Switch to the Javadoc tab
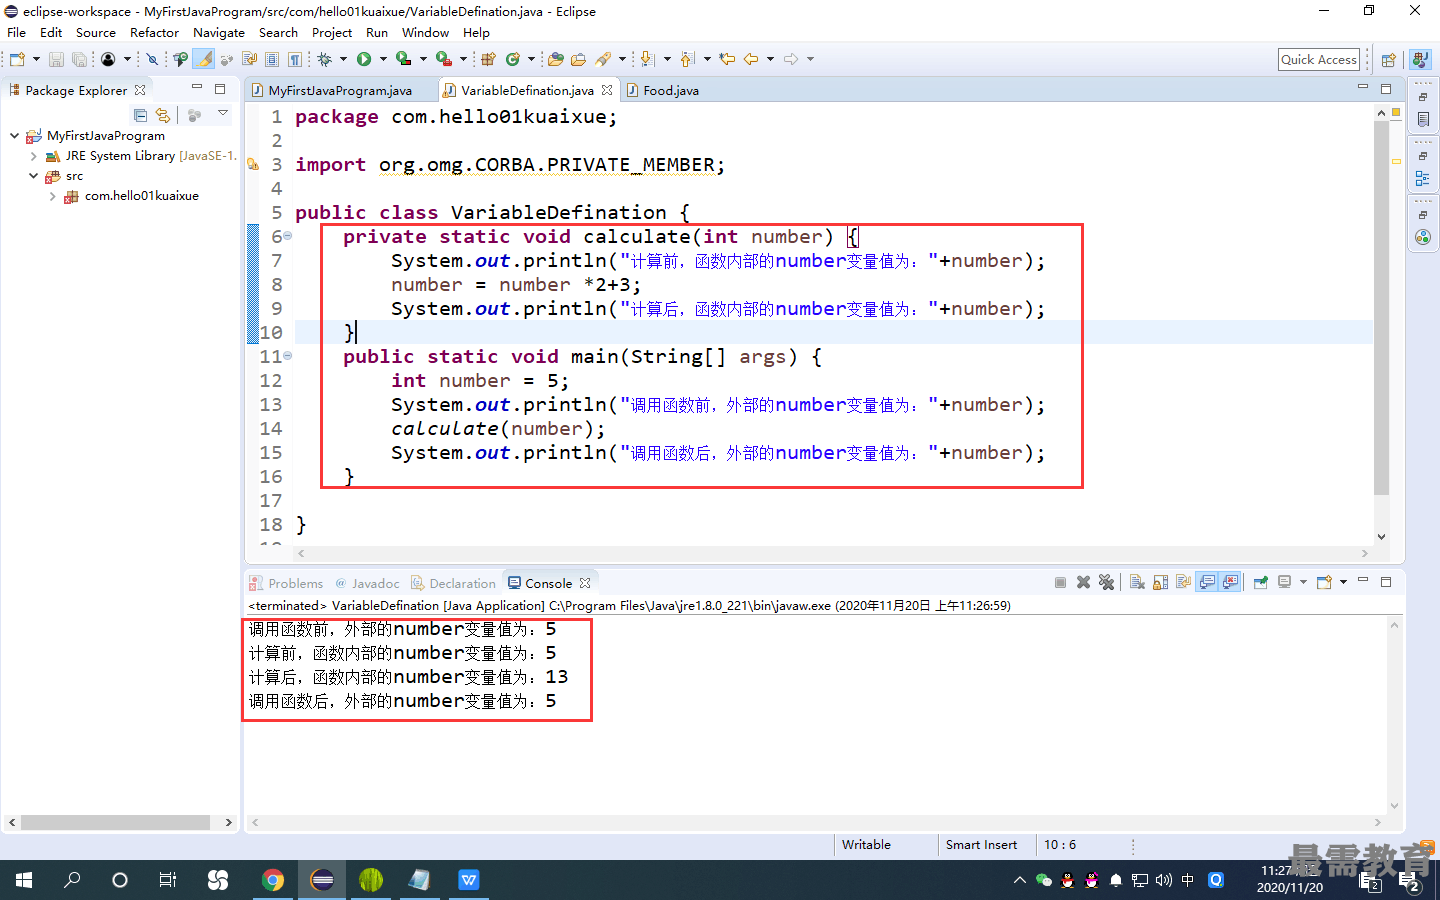This screenshot has height=900, width=1440. pyautogui.click(x=367, y=583)
